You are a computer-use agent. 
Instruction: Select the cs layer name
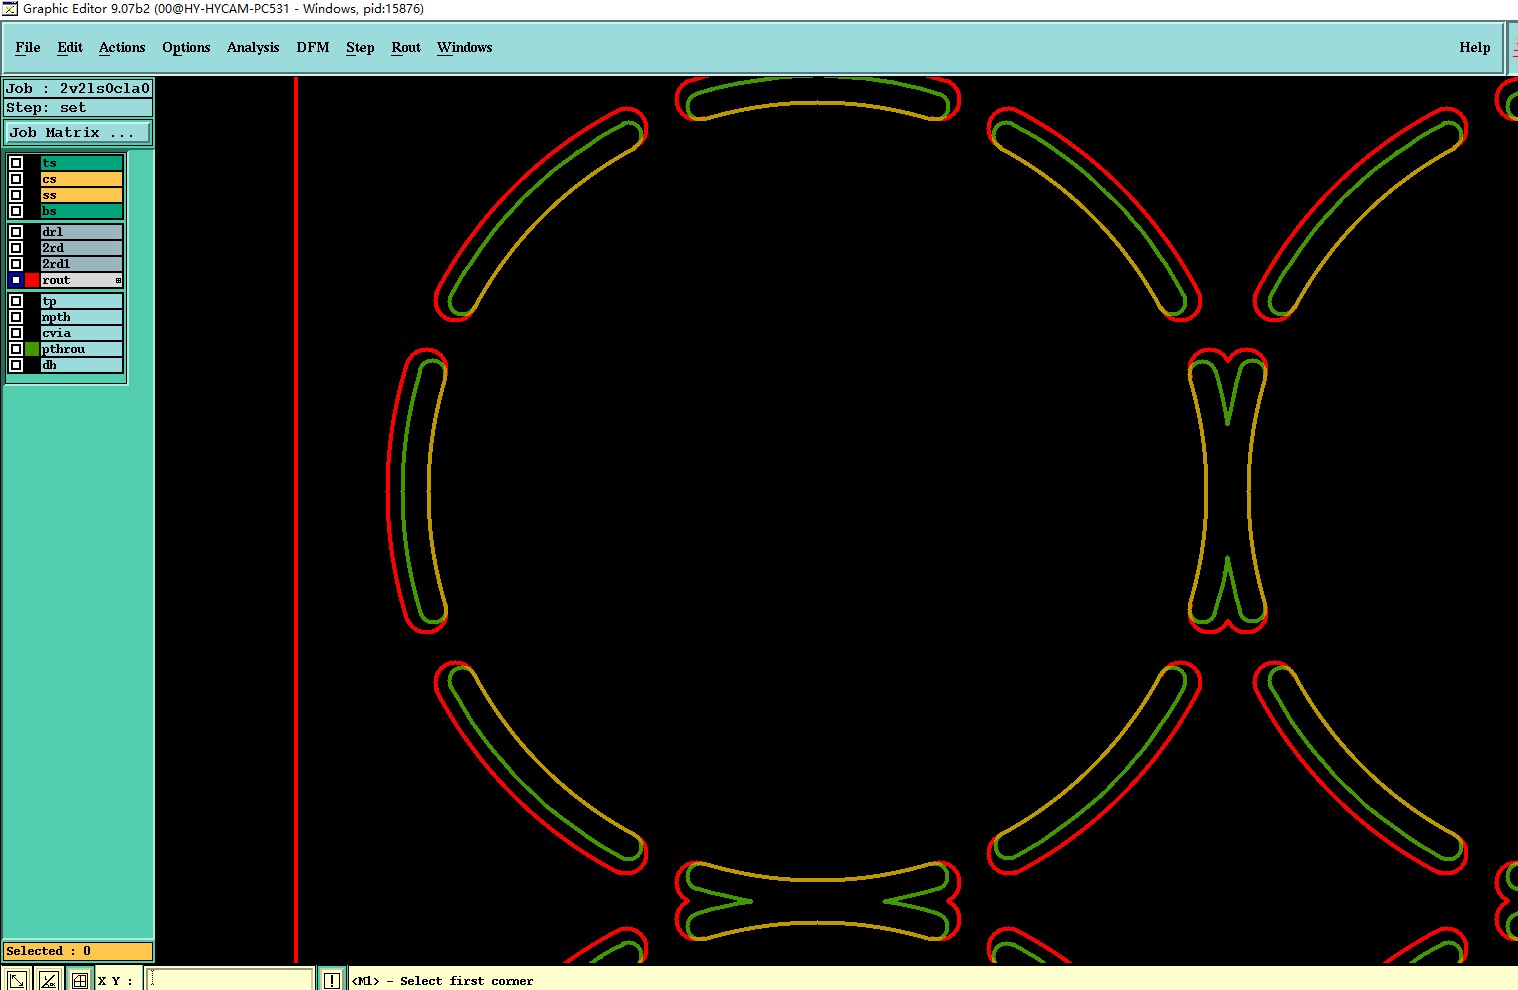82,179
